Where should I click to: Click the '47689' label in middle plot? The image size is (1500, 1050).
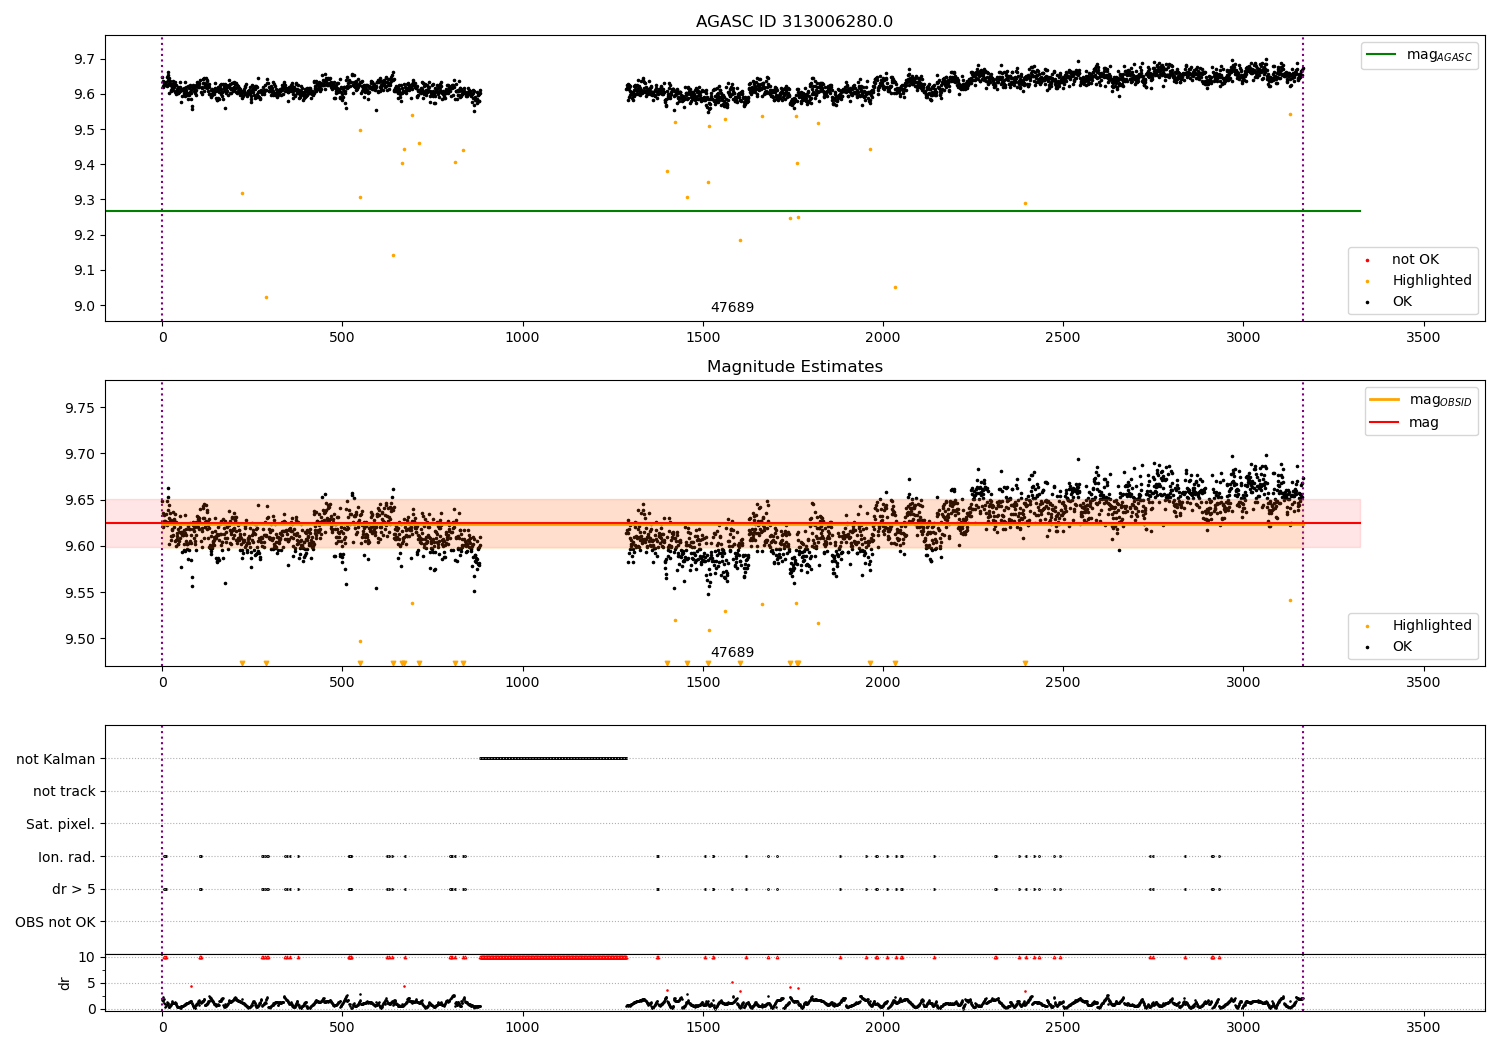(732, 653)
